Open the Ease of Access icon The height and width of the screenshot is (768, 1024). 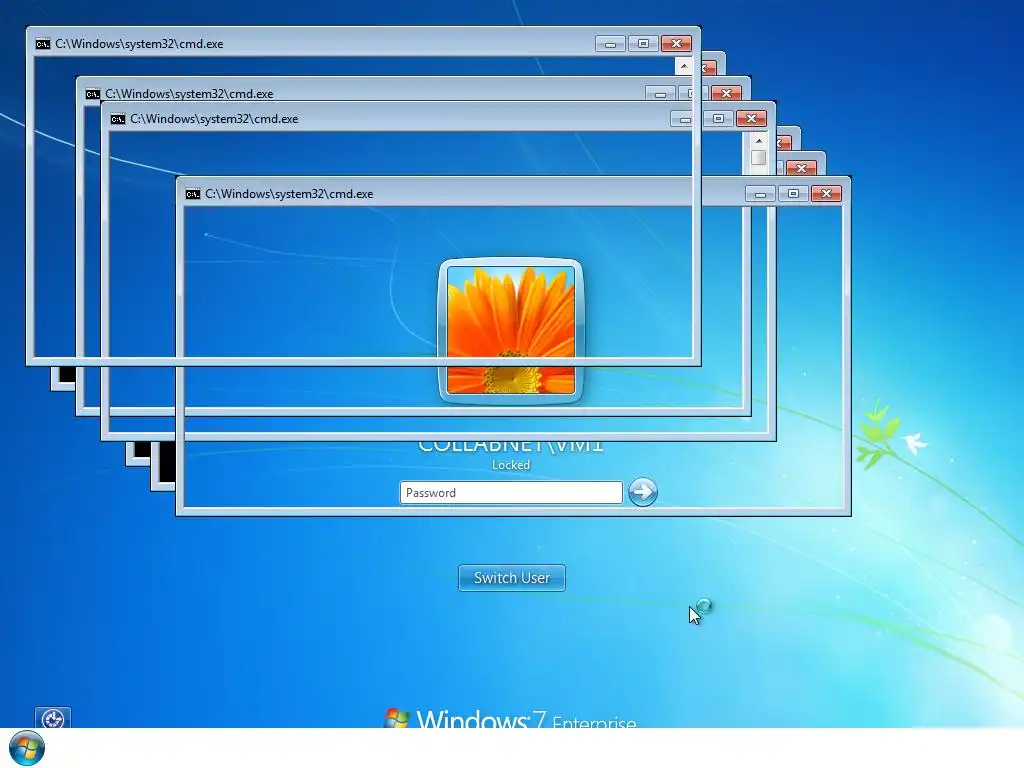pos(53,718)
